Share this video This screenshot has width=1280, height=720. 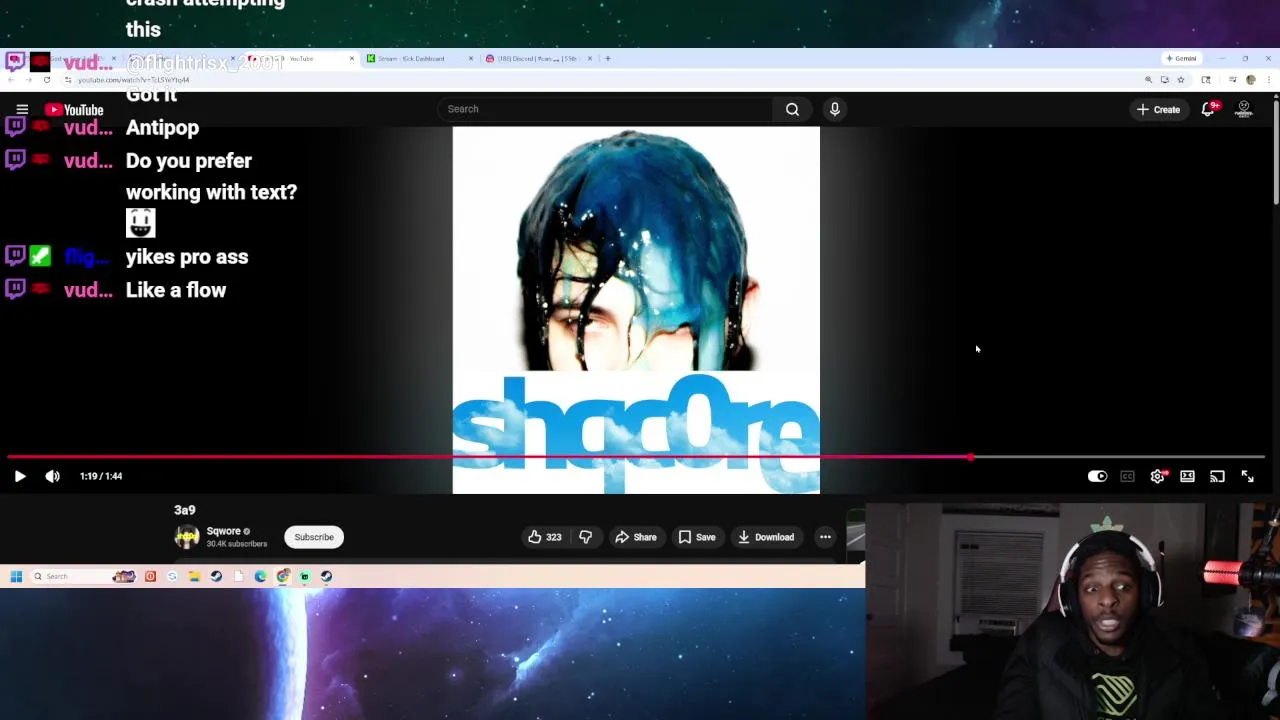(636, 537)
